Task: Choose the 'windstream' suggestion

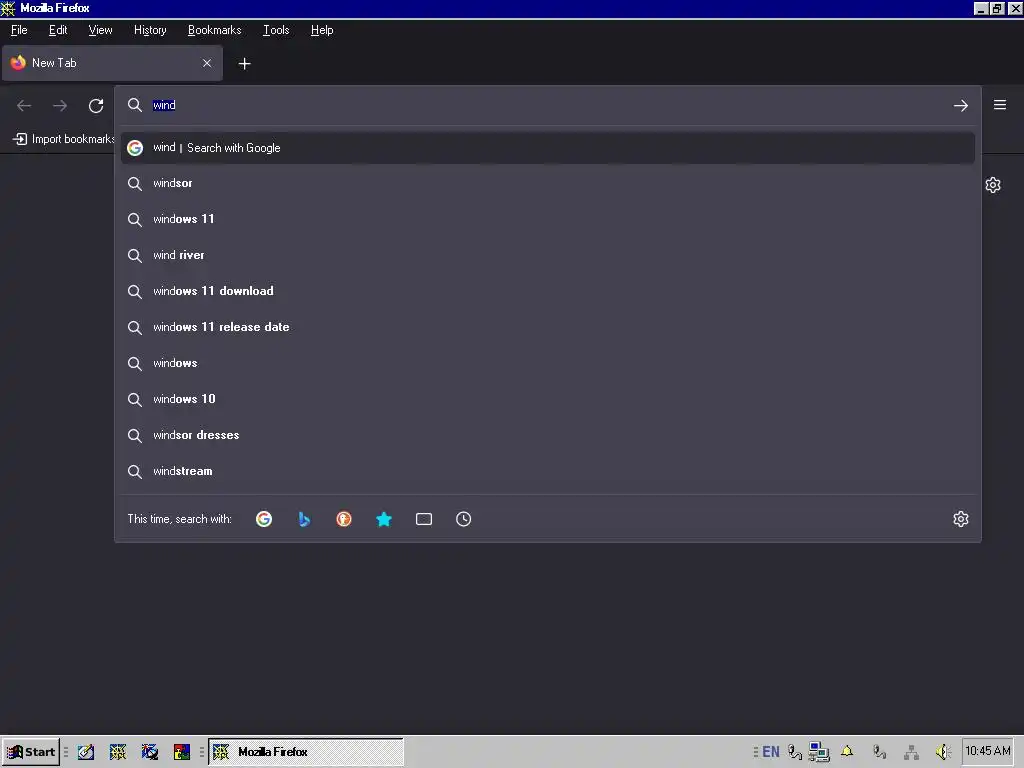Action: [x=547, y=471]
